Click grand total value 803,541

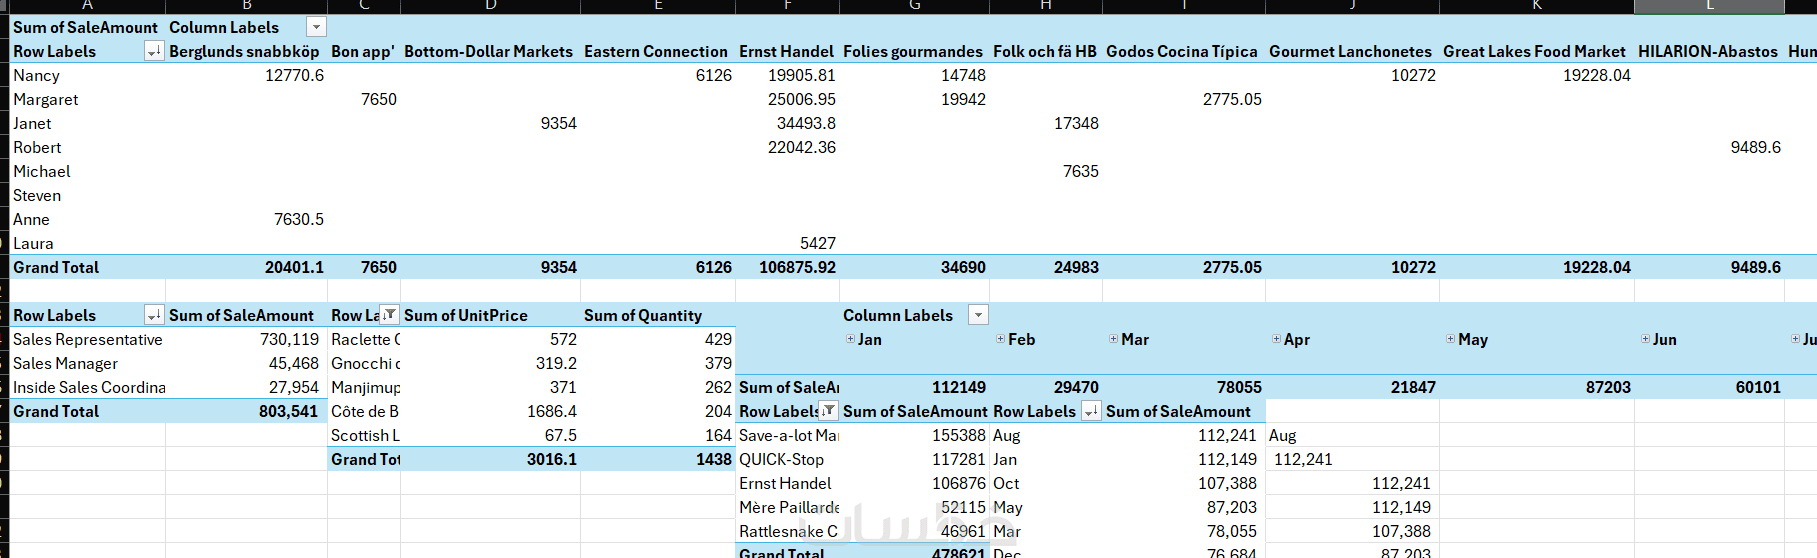pos(288,411)
